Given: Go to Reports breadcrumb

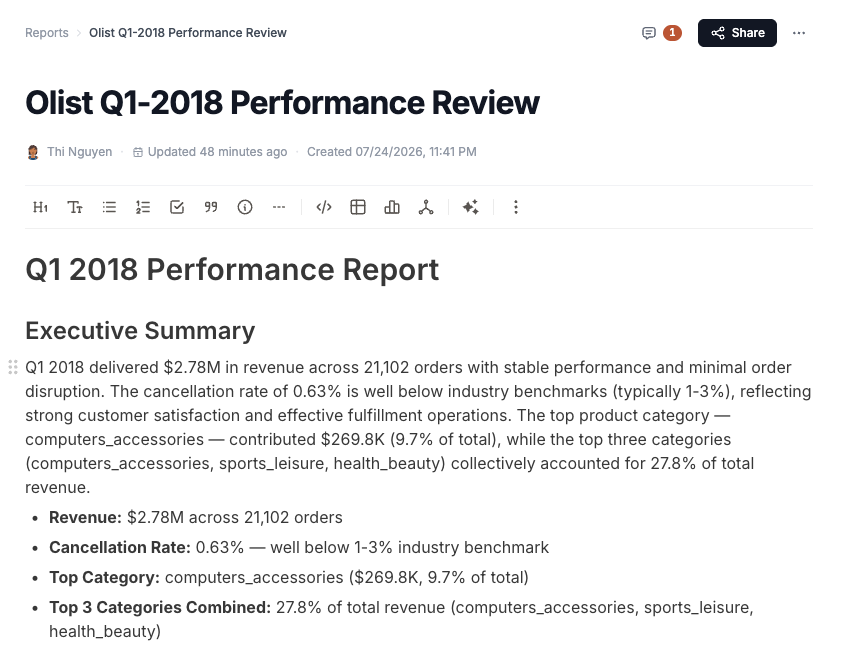Looking at the screenshot, I should click(47, 33).
